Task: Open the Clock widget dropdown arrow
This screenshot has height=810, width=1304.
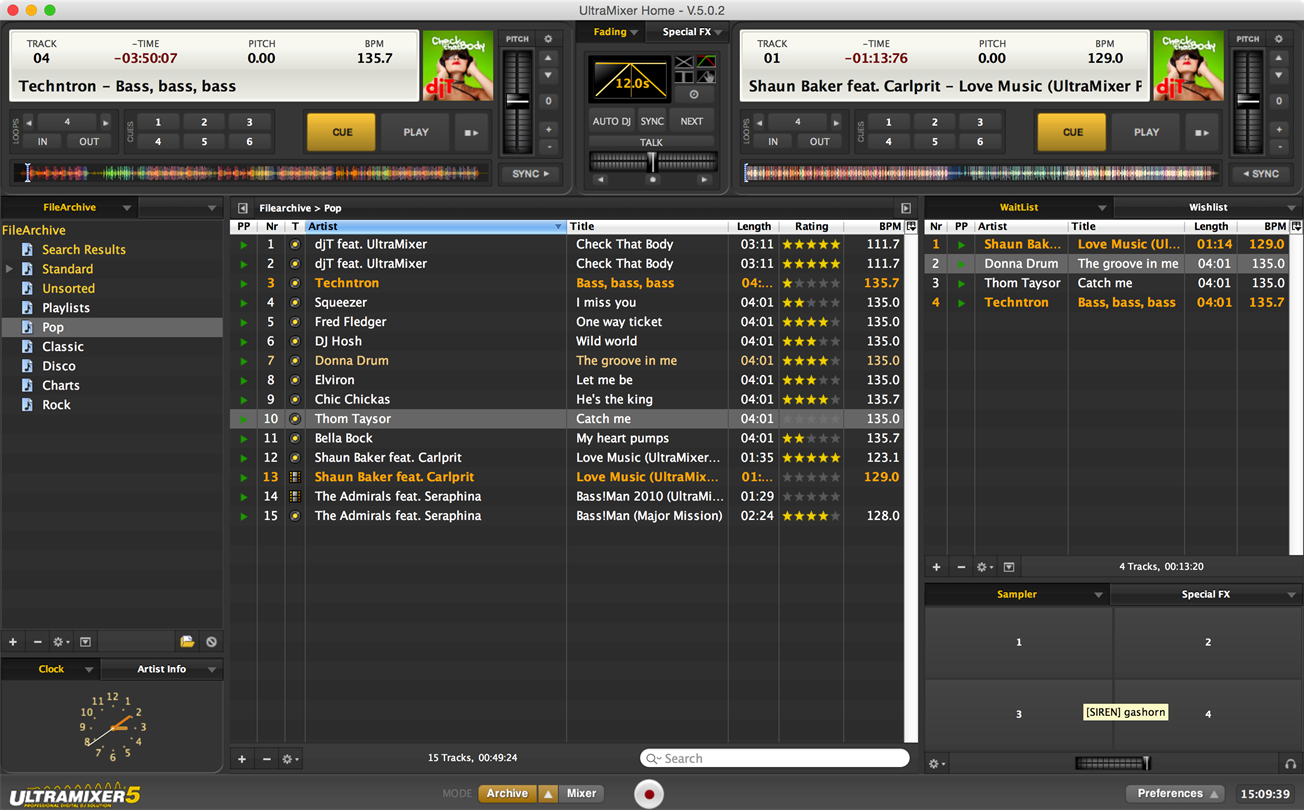Action: coord(89,670)
